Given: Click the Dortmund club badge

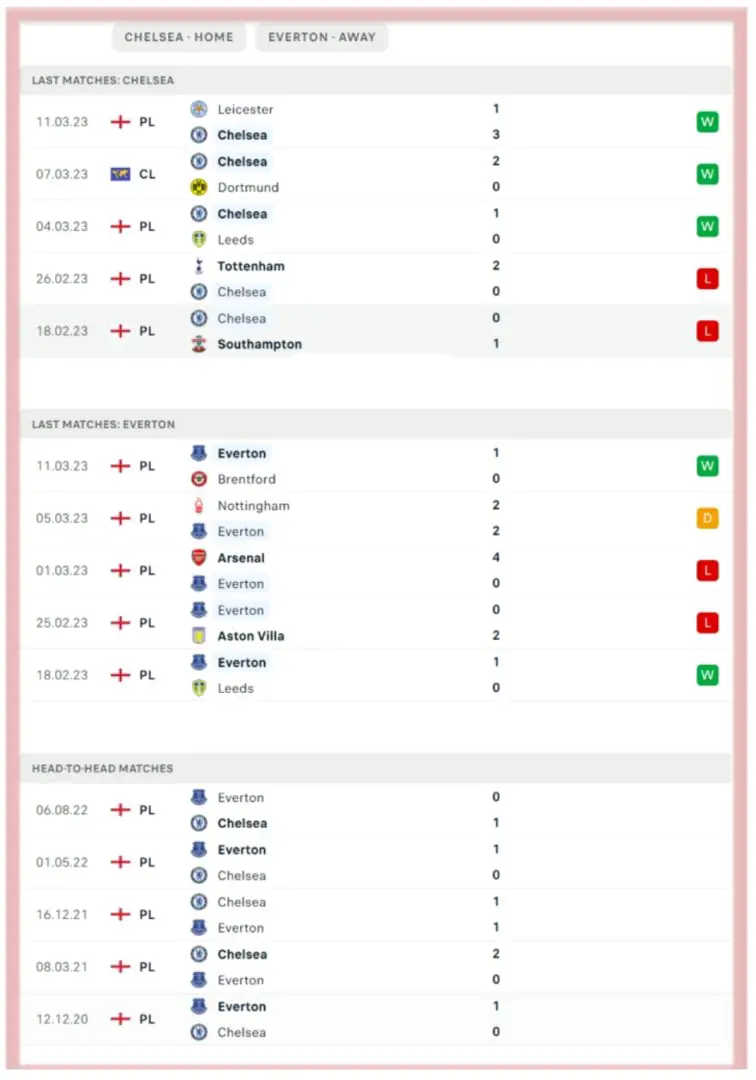Looking at the screenshot, I should [x=199, y=187].
